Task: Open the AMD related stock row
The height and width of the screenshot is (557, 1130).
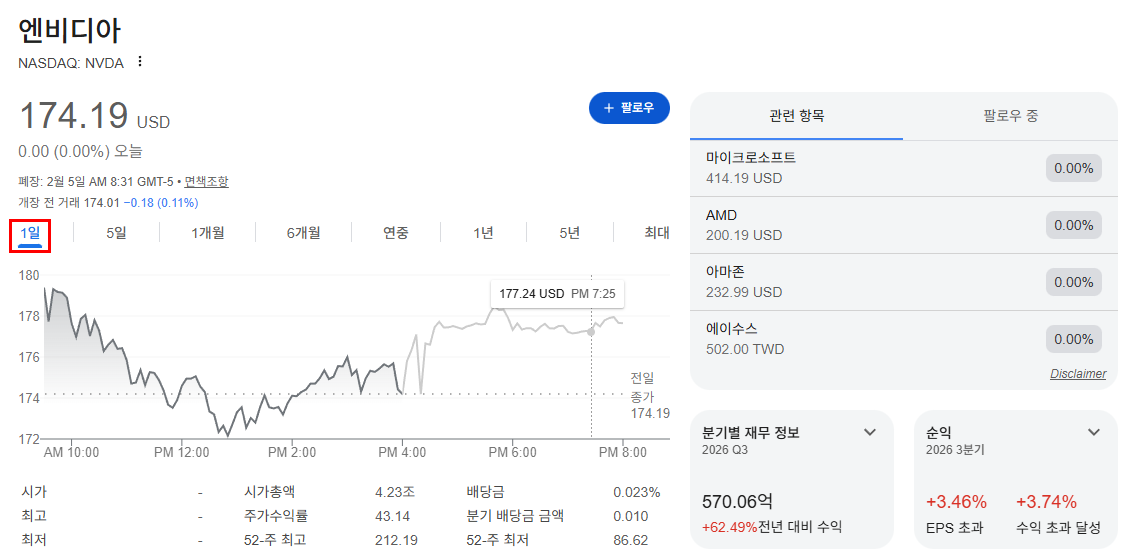Action: point(904,225)
